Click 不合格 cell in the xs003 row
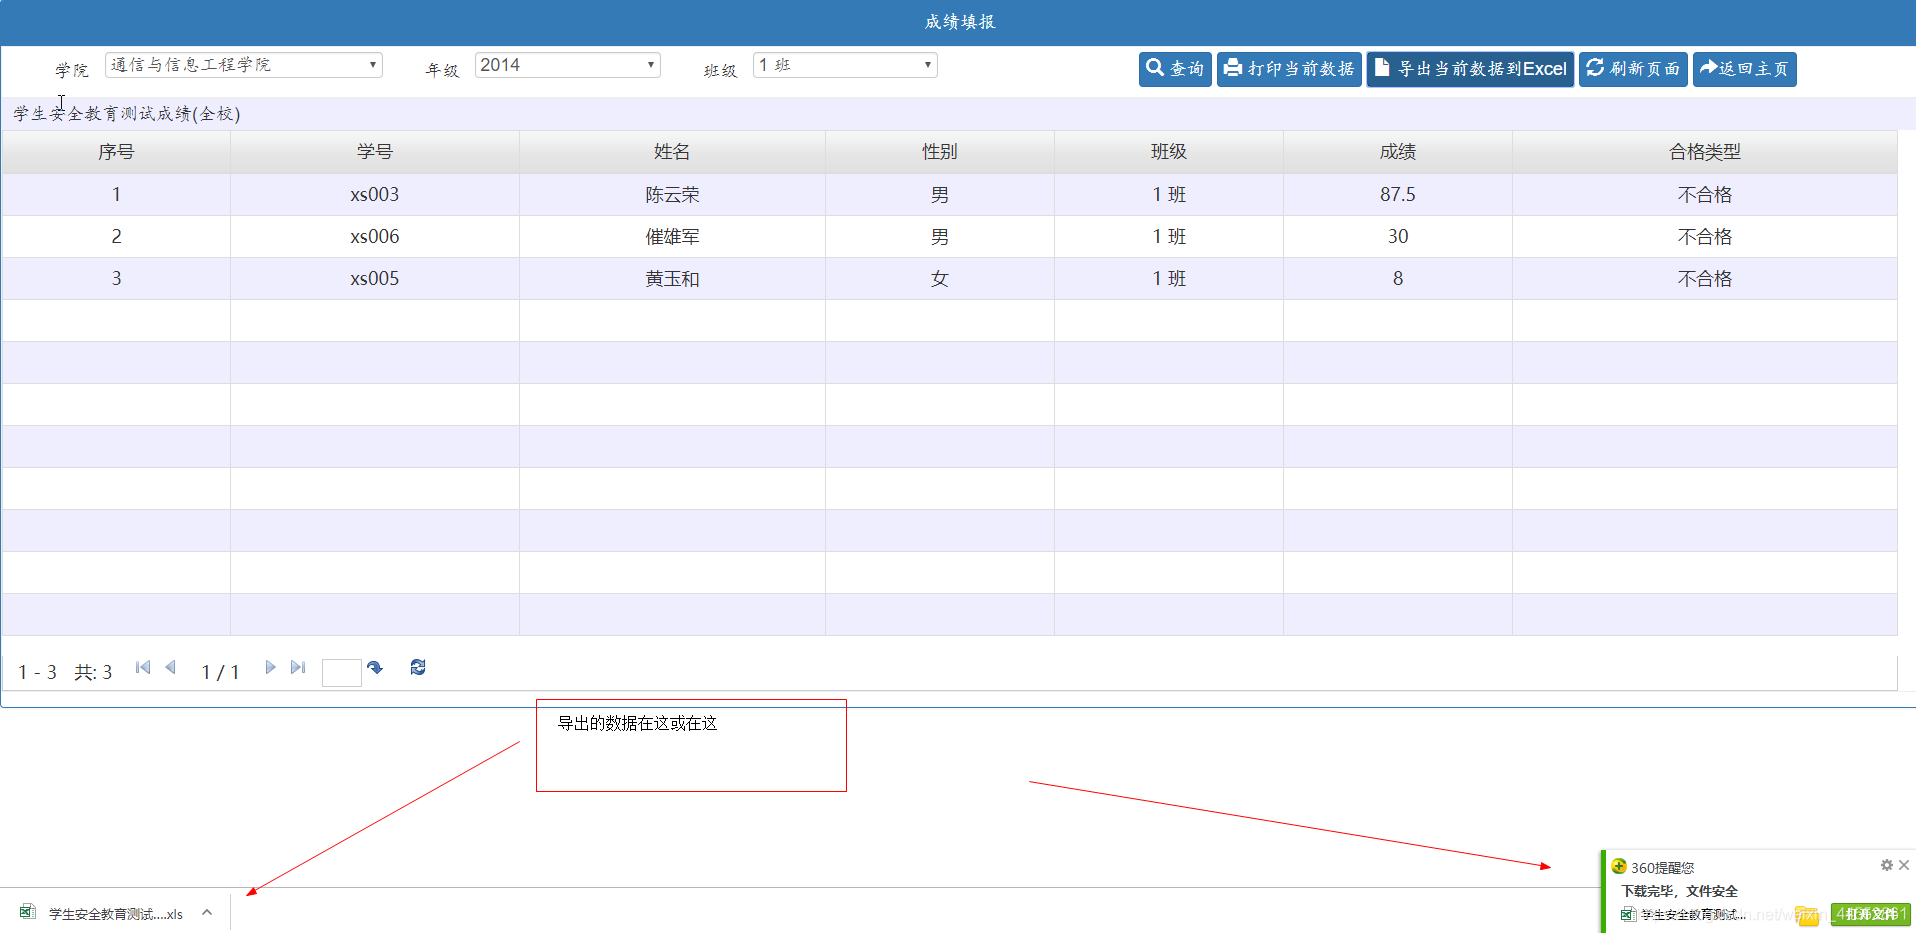Viewport: 1916px width, 933px height. [x=1705, y=195]
